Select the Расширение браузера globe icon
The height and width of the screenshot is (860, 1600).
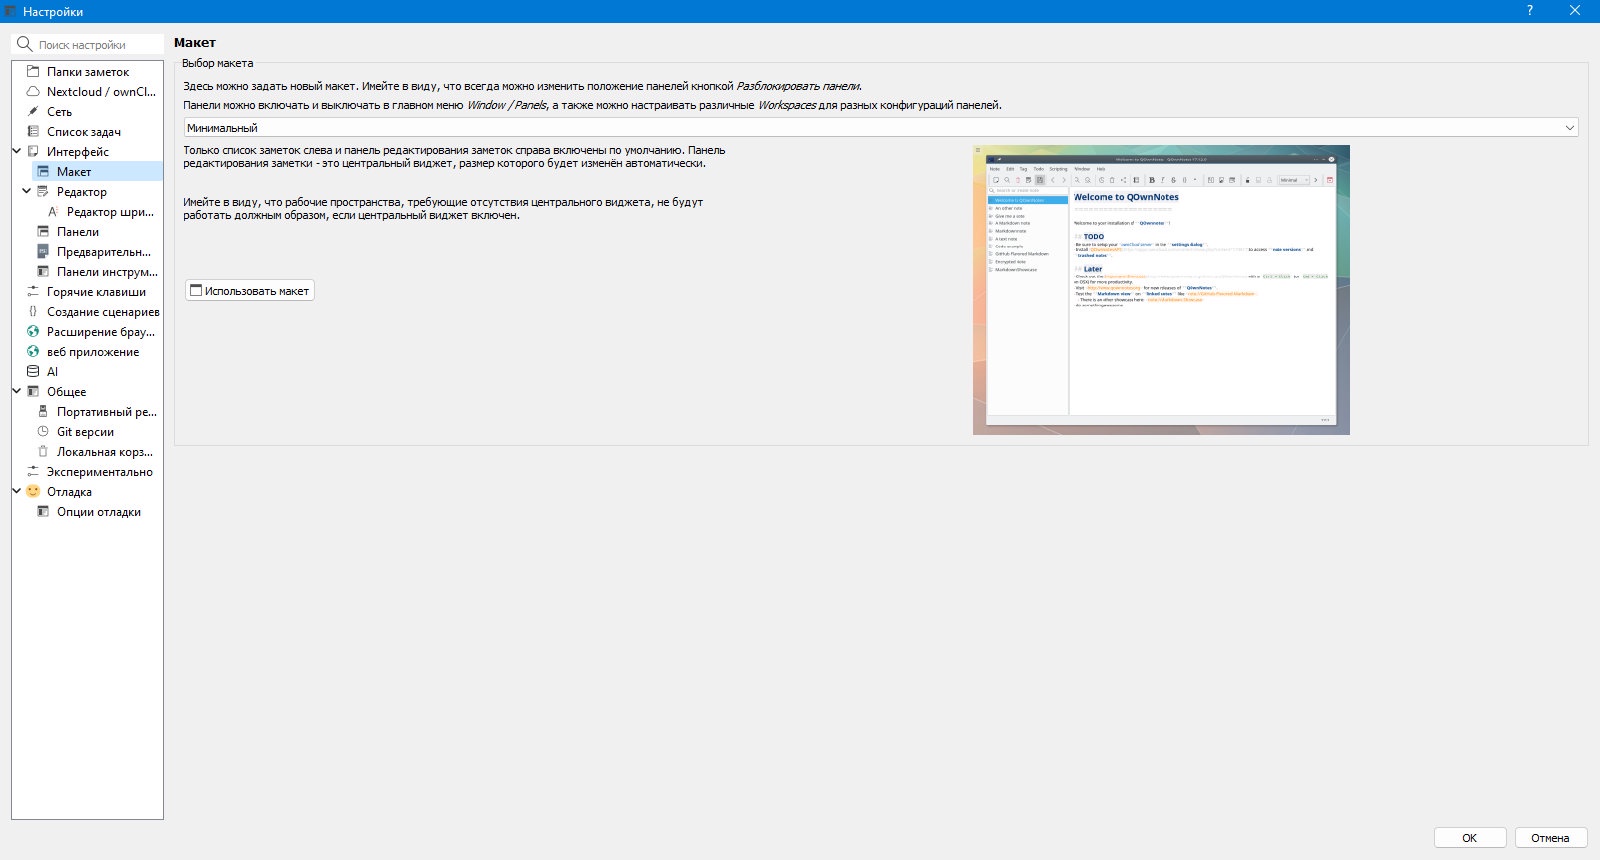pos(33,332)
